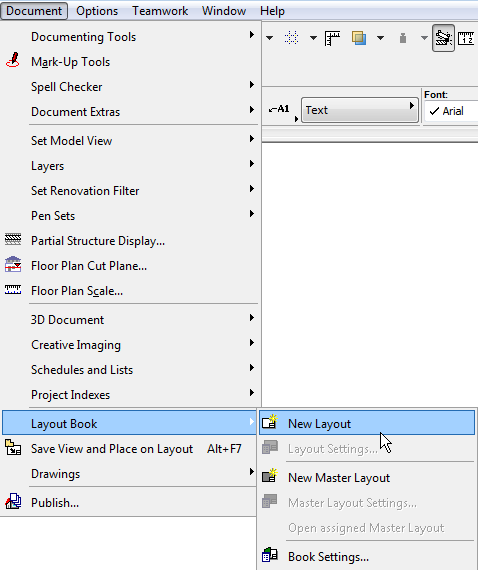Open the Document menu
Screen dimensions: 478x570
click(x=34, y=11)
